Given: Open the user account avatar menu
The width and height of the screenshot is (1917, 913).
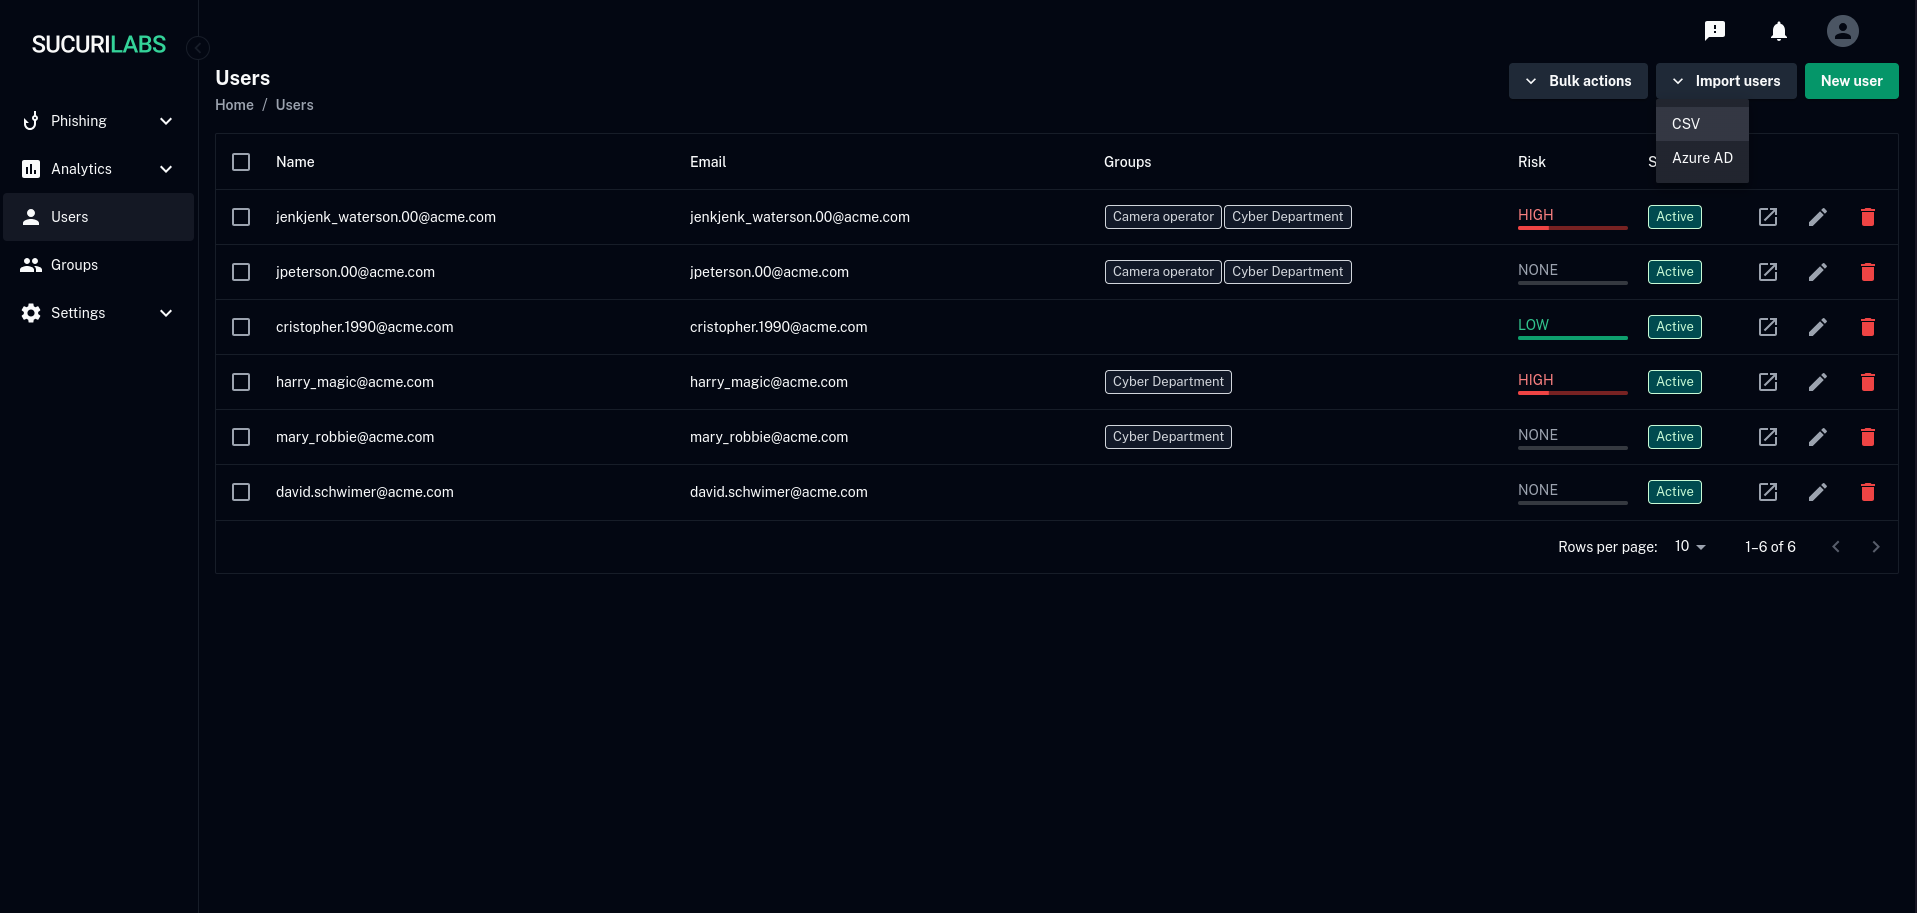Looking at the screenshot, I should 1842,31.
